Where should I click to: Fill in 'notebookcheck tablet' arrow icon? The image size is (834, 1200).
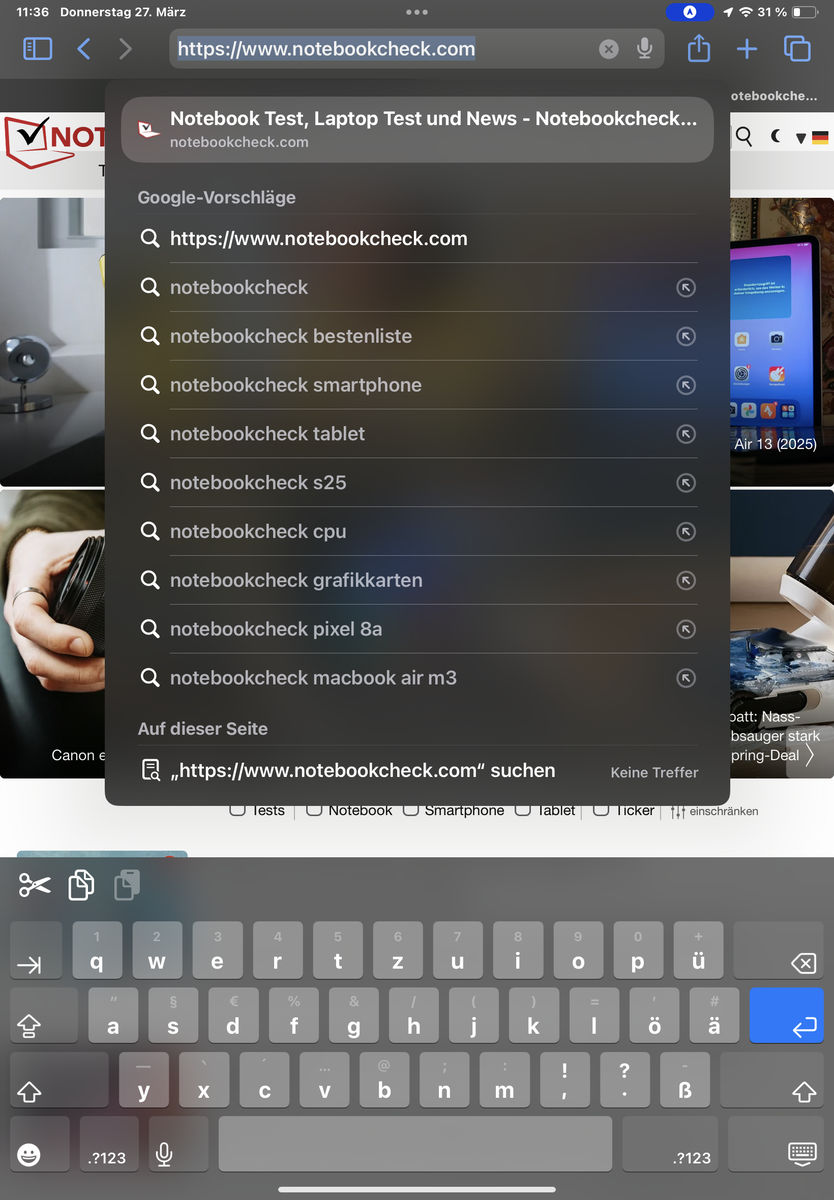pyautogui.click(x=686, y=434)
